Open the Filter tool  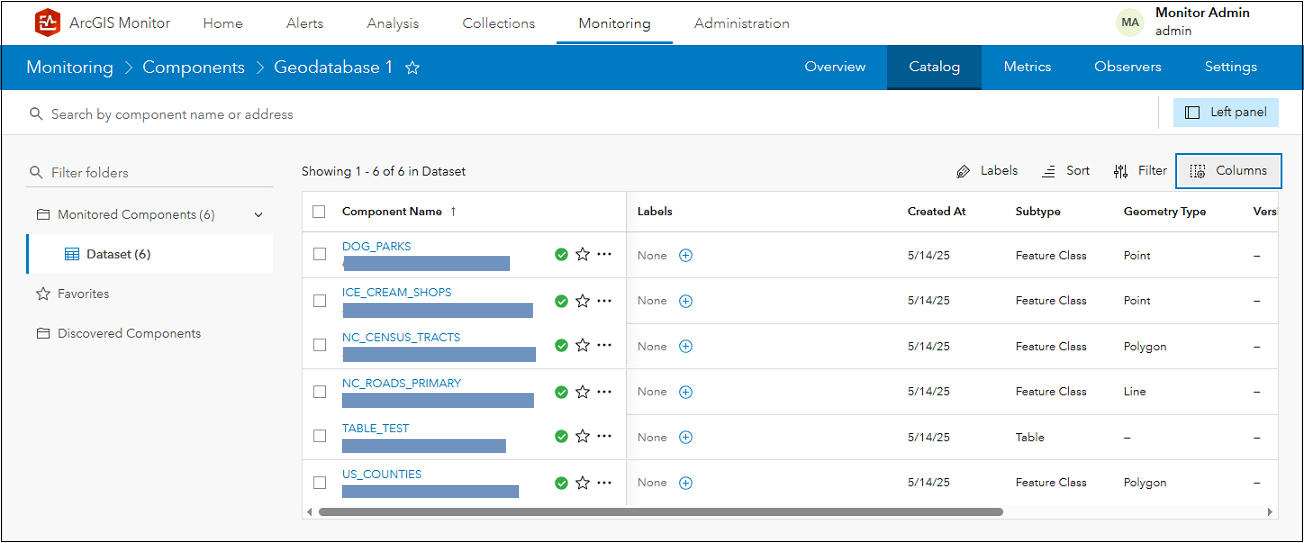(x=1140, y=171)
